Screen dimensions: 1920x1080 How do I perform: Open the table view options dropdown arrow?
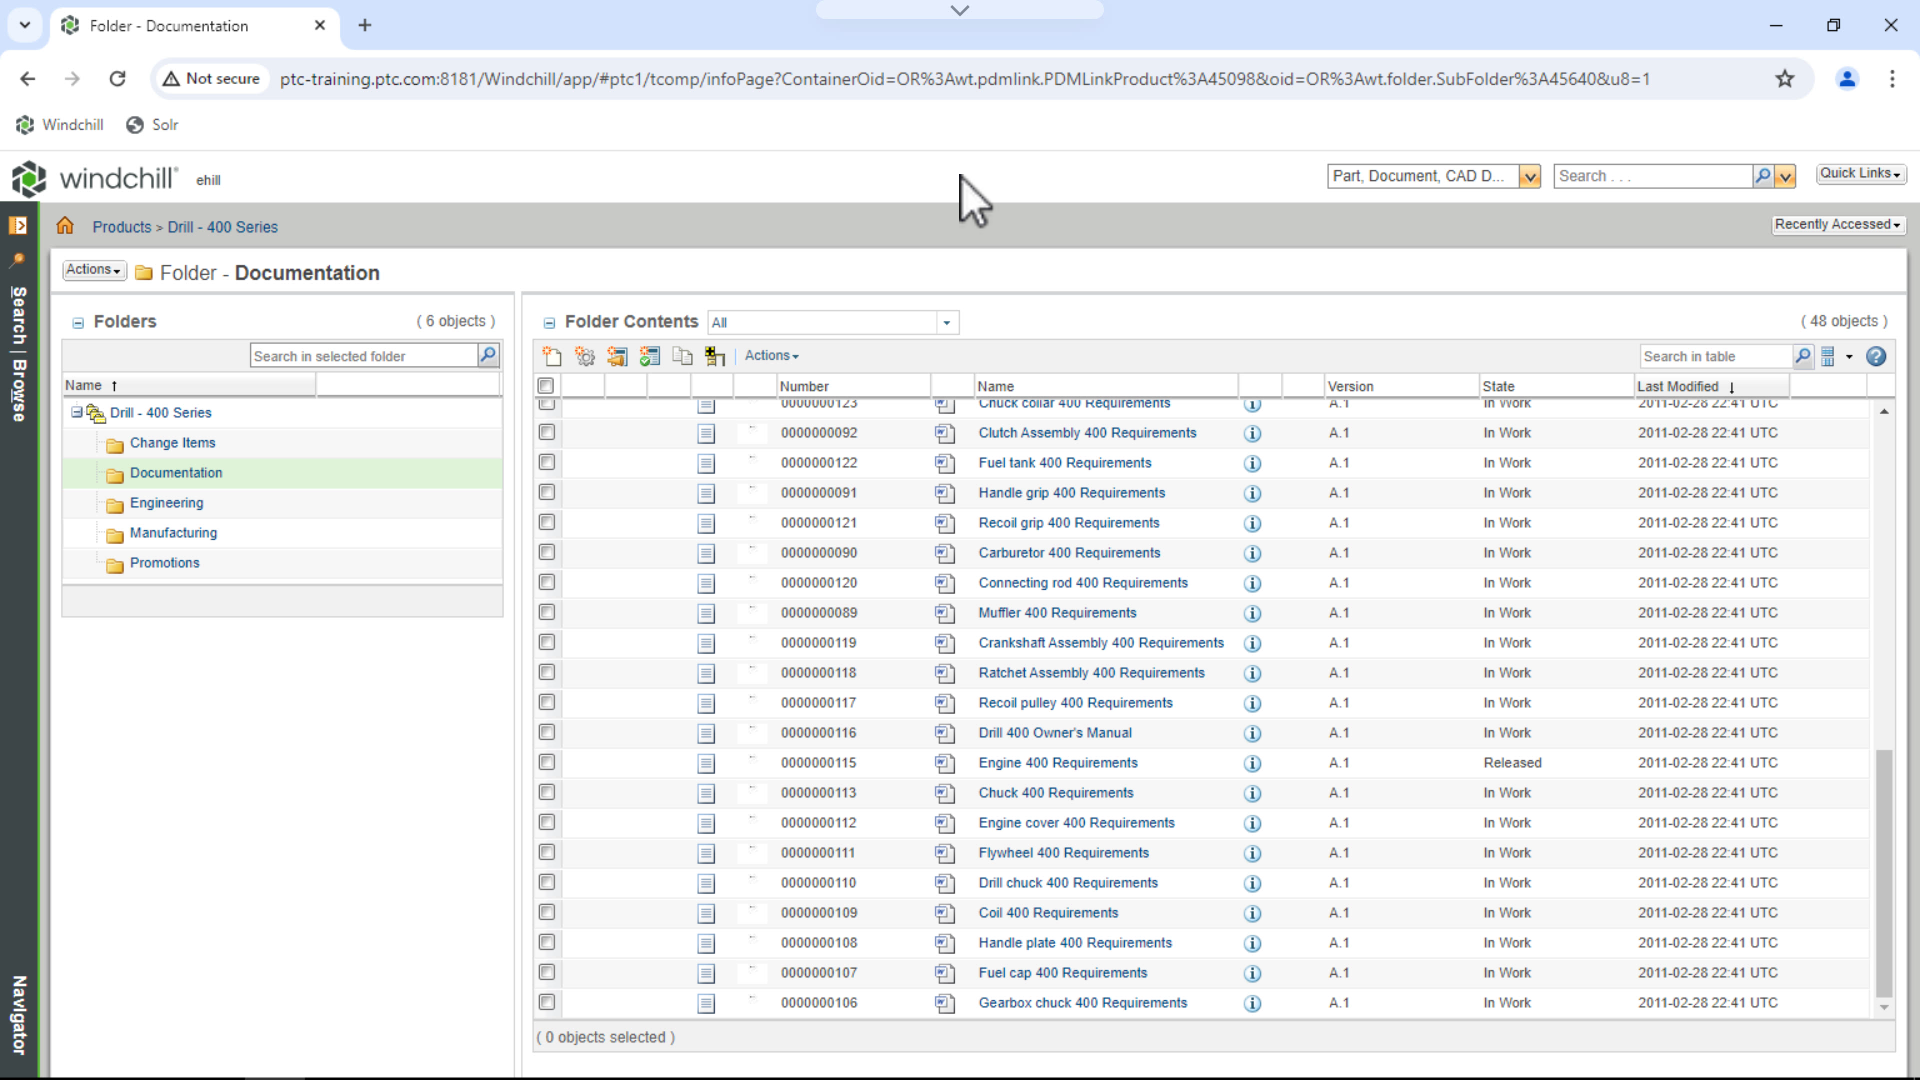pos(1849,357)
